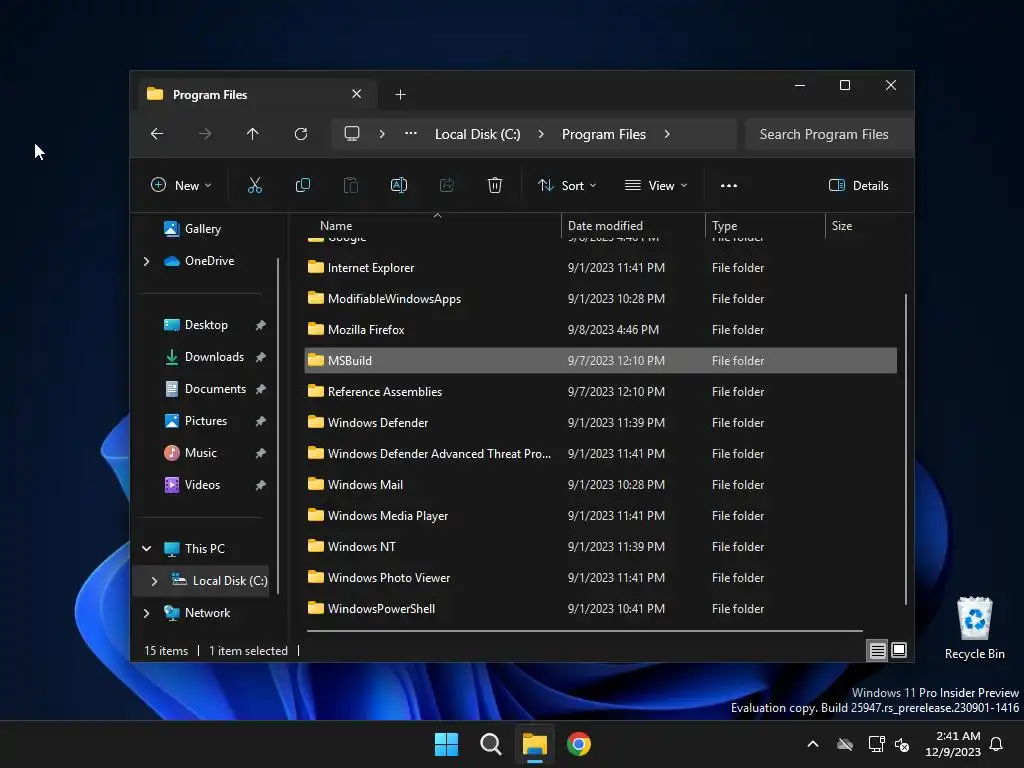
Task: Select the ModifiableWindowsApps folder
Action: pyautogui.click(x=600, y=298)
